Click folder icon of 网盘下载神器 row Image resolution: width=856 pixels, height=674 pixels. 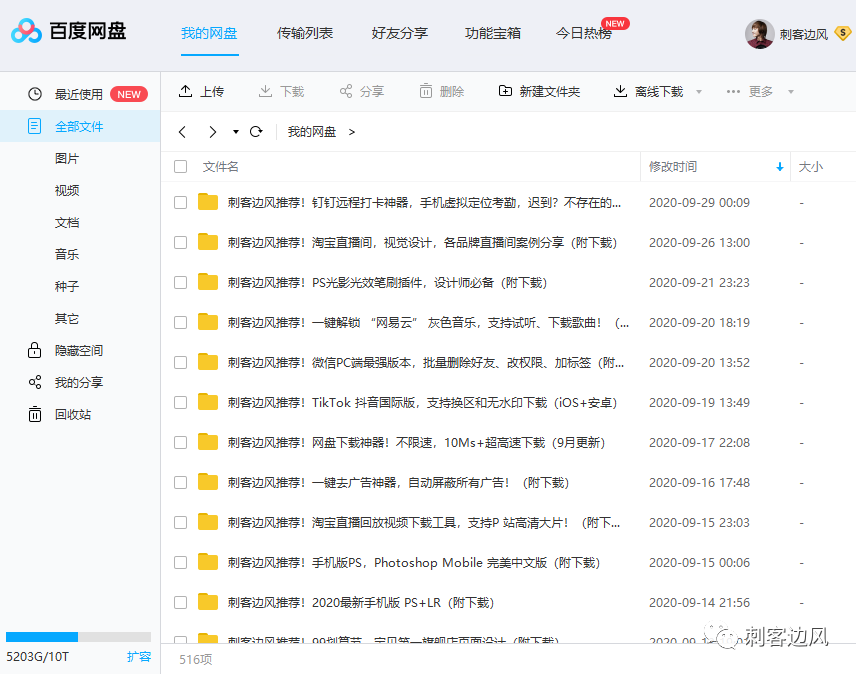(208, 442)
